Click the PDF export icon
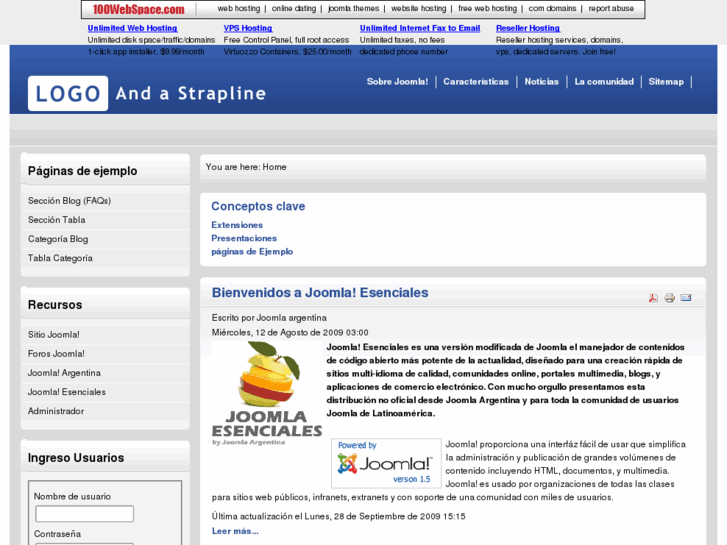Screen dimensions: 727x545 point(653,298)
